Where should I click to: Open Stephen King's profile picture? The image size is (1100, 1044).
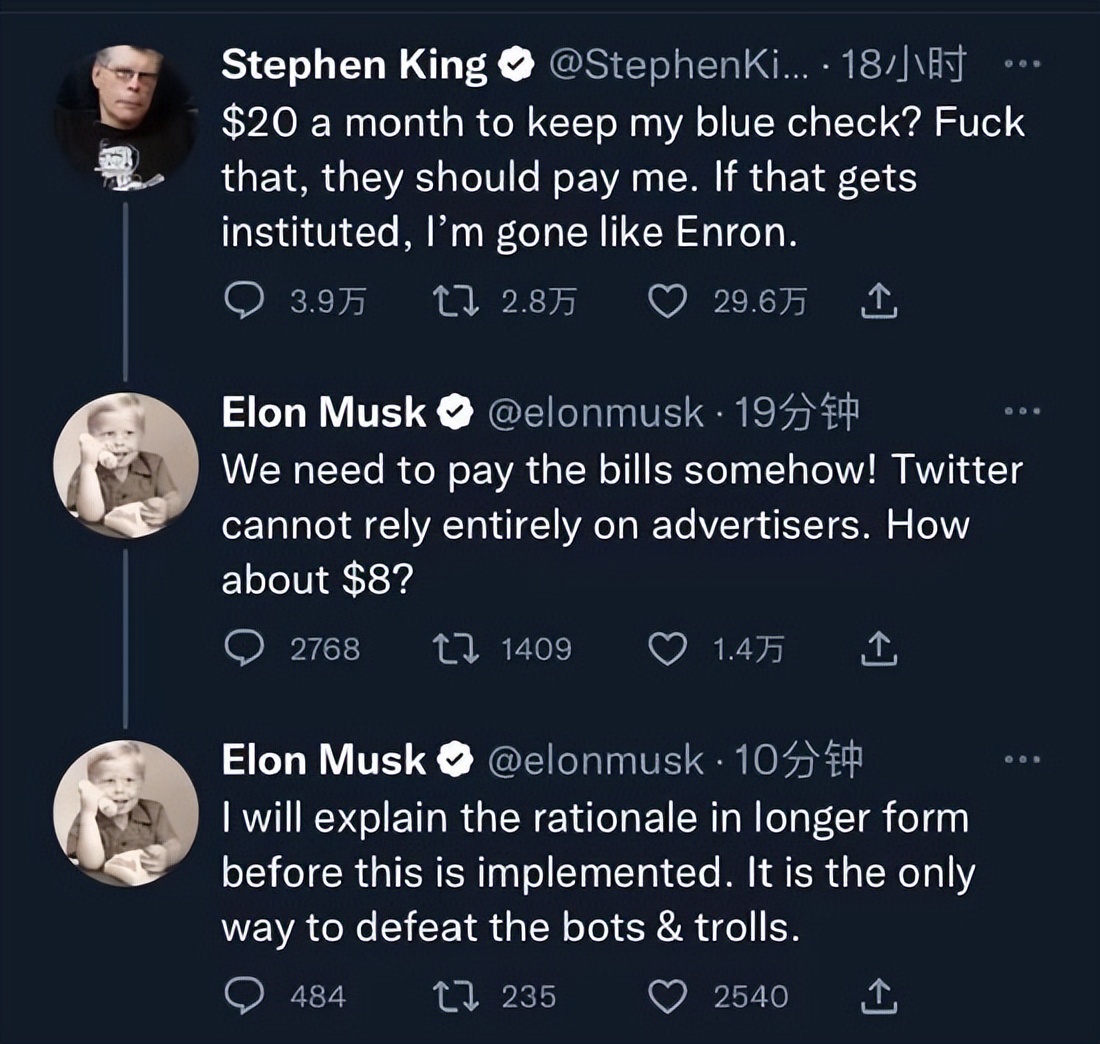pos(125,113)
